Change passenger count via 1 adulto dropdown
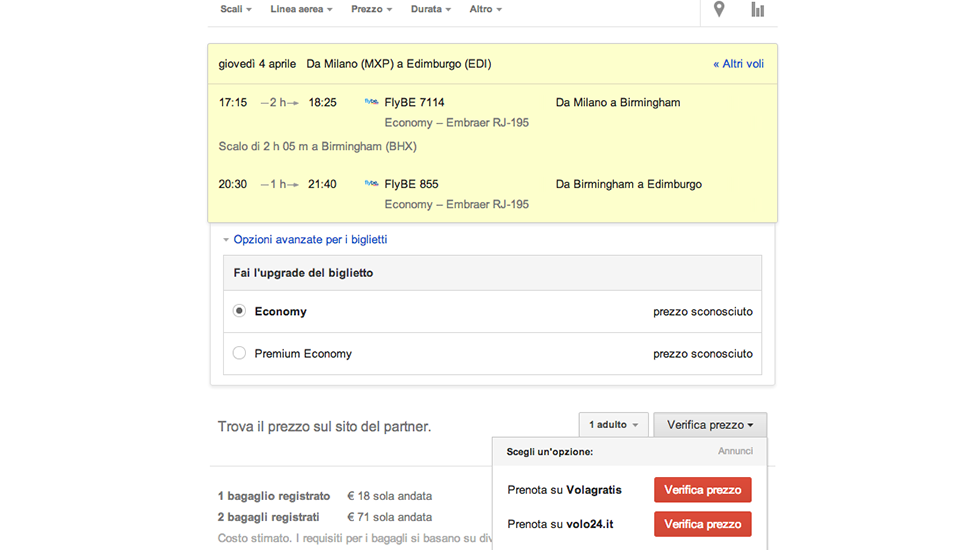Screen dimensions: 980x550 pyautogui.click(x=613, y=425)
